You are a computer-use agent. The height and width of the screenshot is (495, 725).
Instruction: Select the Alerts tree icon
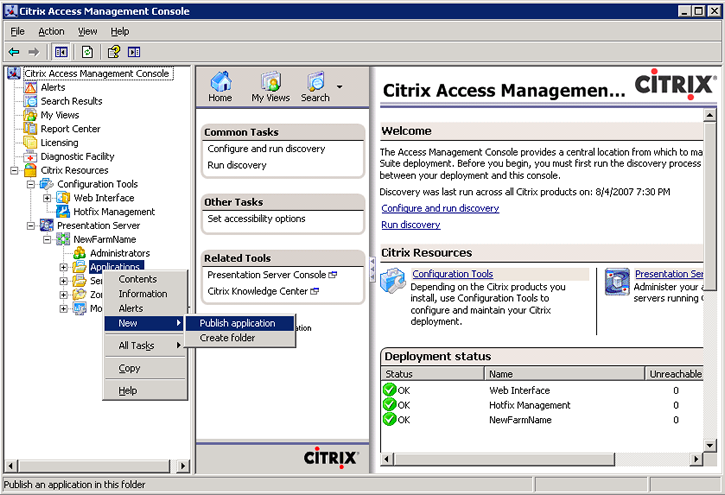[x=31, y=87]
